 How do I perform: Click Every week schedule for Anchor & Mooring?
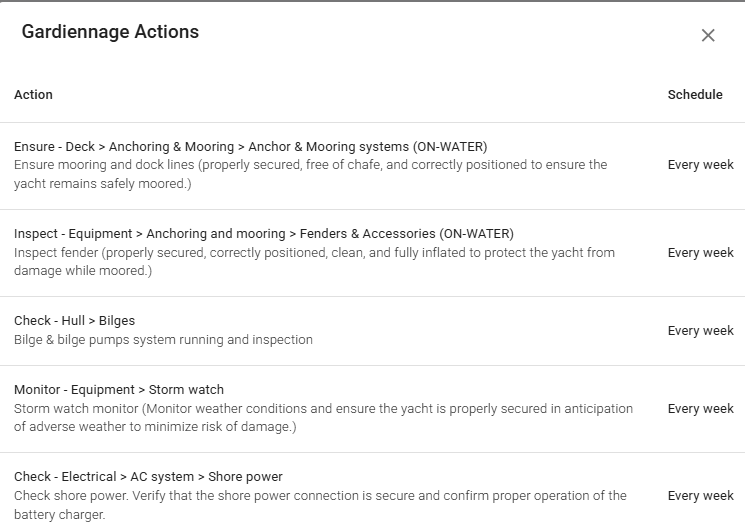[x=700, y=165]
